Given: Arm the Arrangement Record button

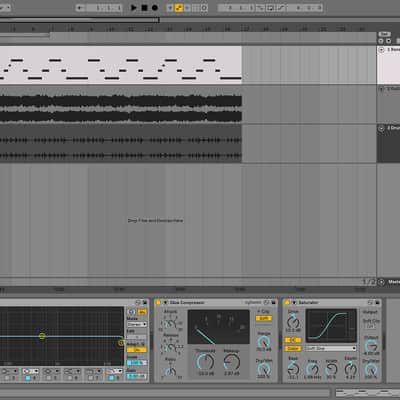Looking at the screenshot, I should [x=155, y=7].
